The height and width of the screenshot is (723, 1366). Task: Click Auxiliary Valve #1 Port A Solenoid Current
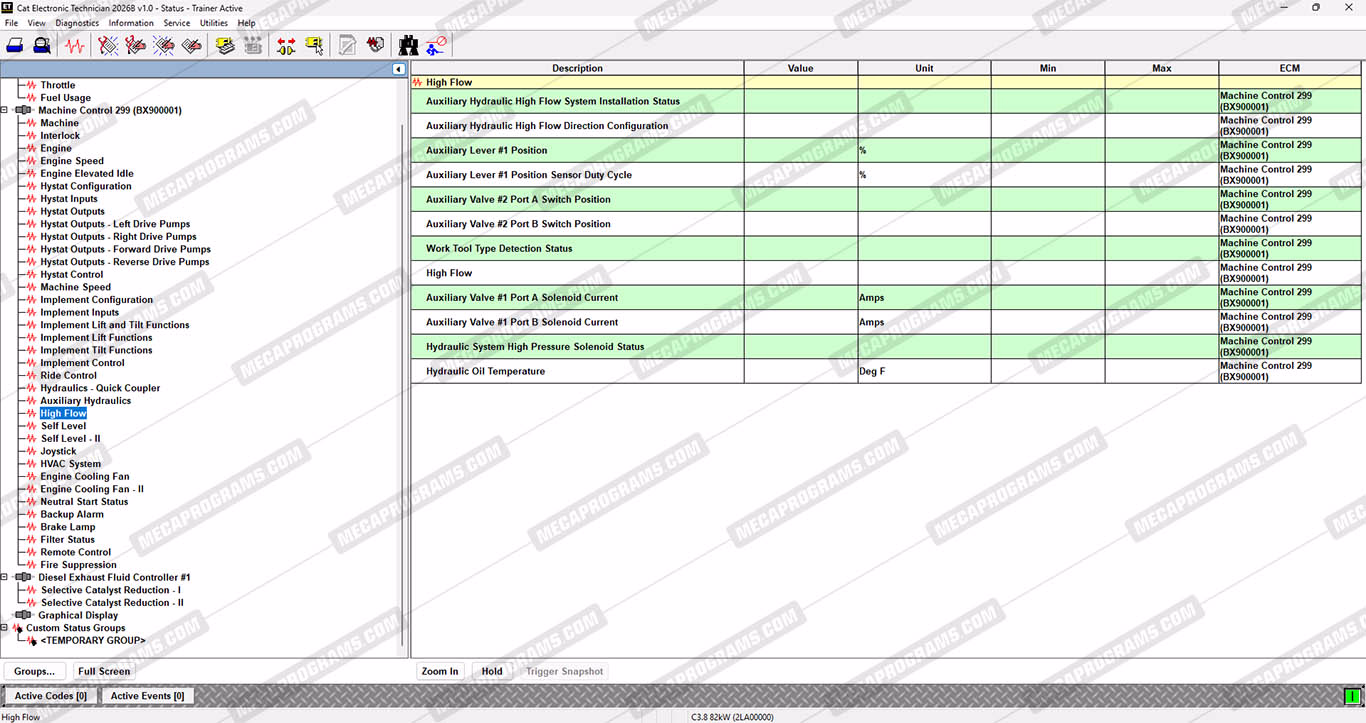(522, 298)
